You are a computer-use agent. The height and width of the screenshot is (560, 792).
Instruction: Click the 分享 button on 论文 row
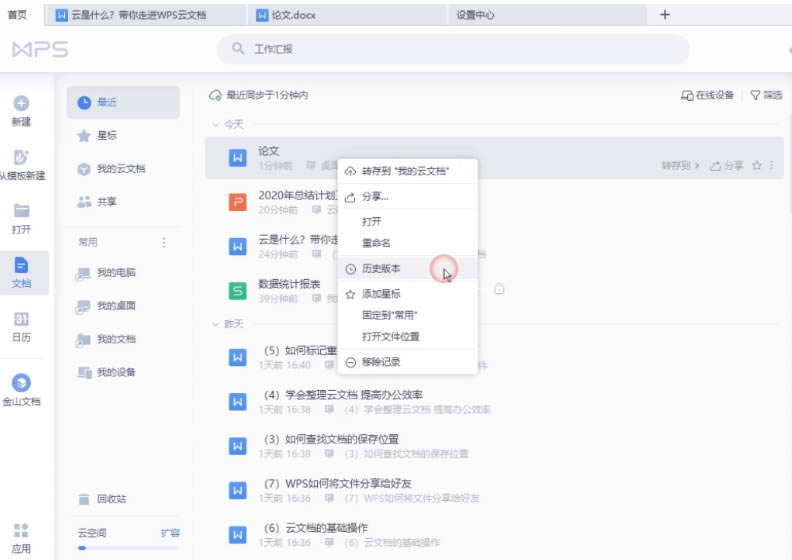pyautogui.click(x=727, y=165)
